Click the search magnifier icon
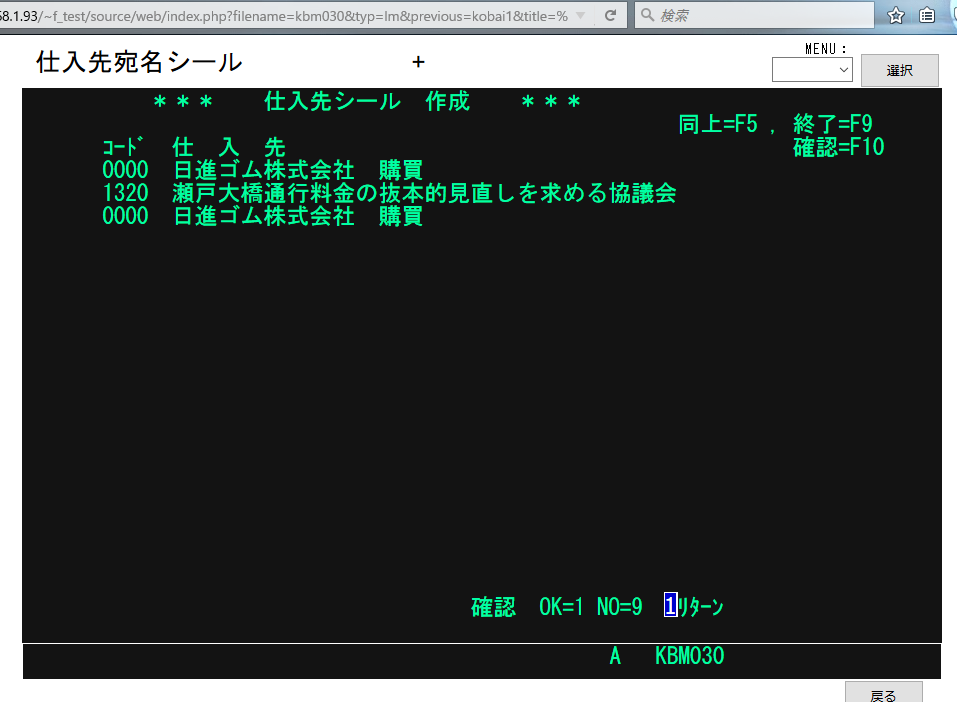957x702 pixels. pyautogui.click(x=648, y=15)
